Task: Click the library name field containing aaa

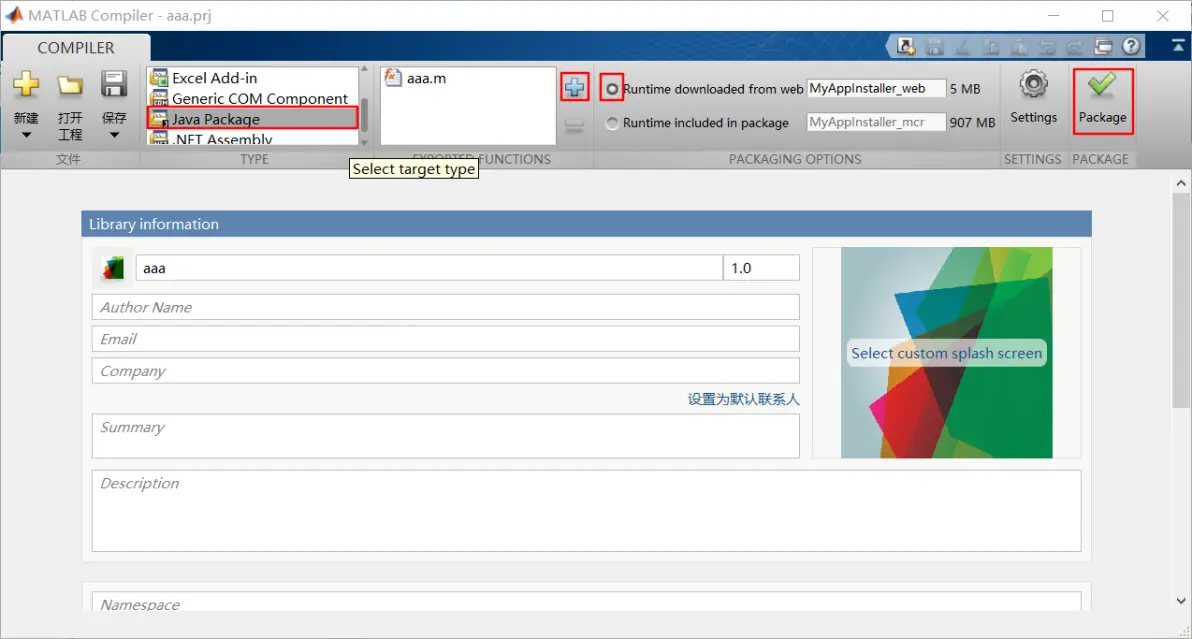Action: (429, 267)
